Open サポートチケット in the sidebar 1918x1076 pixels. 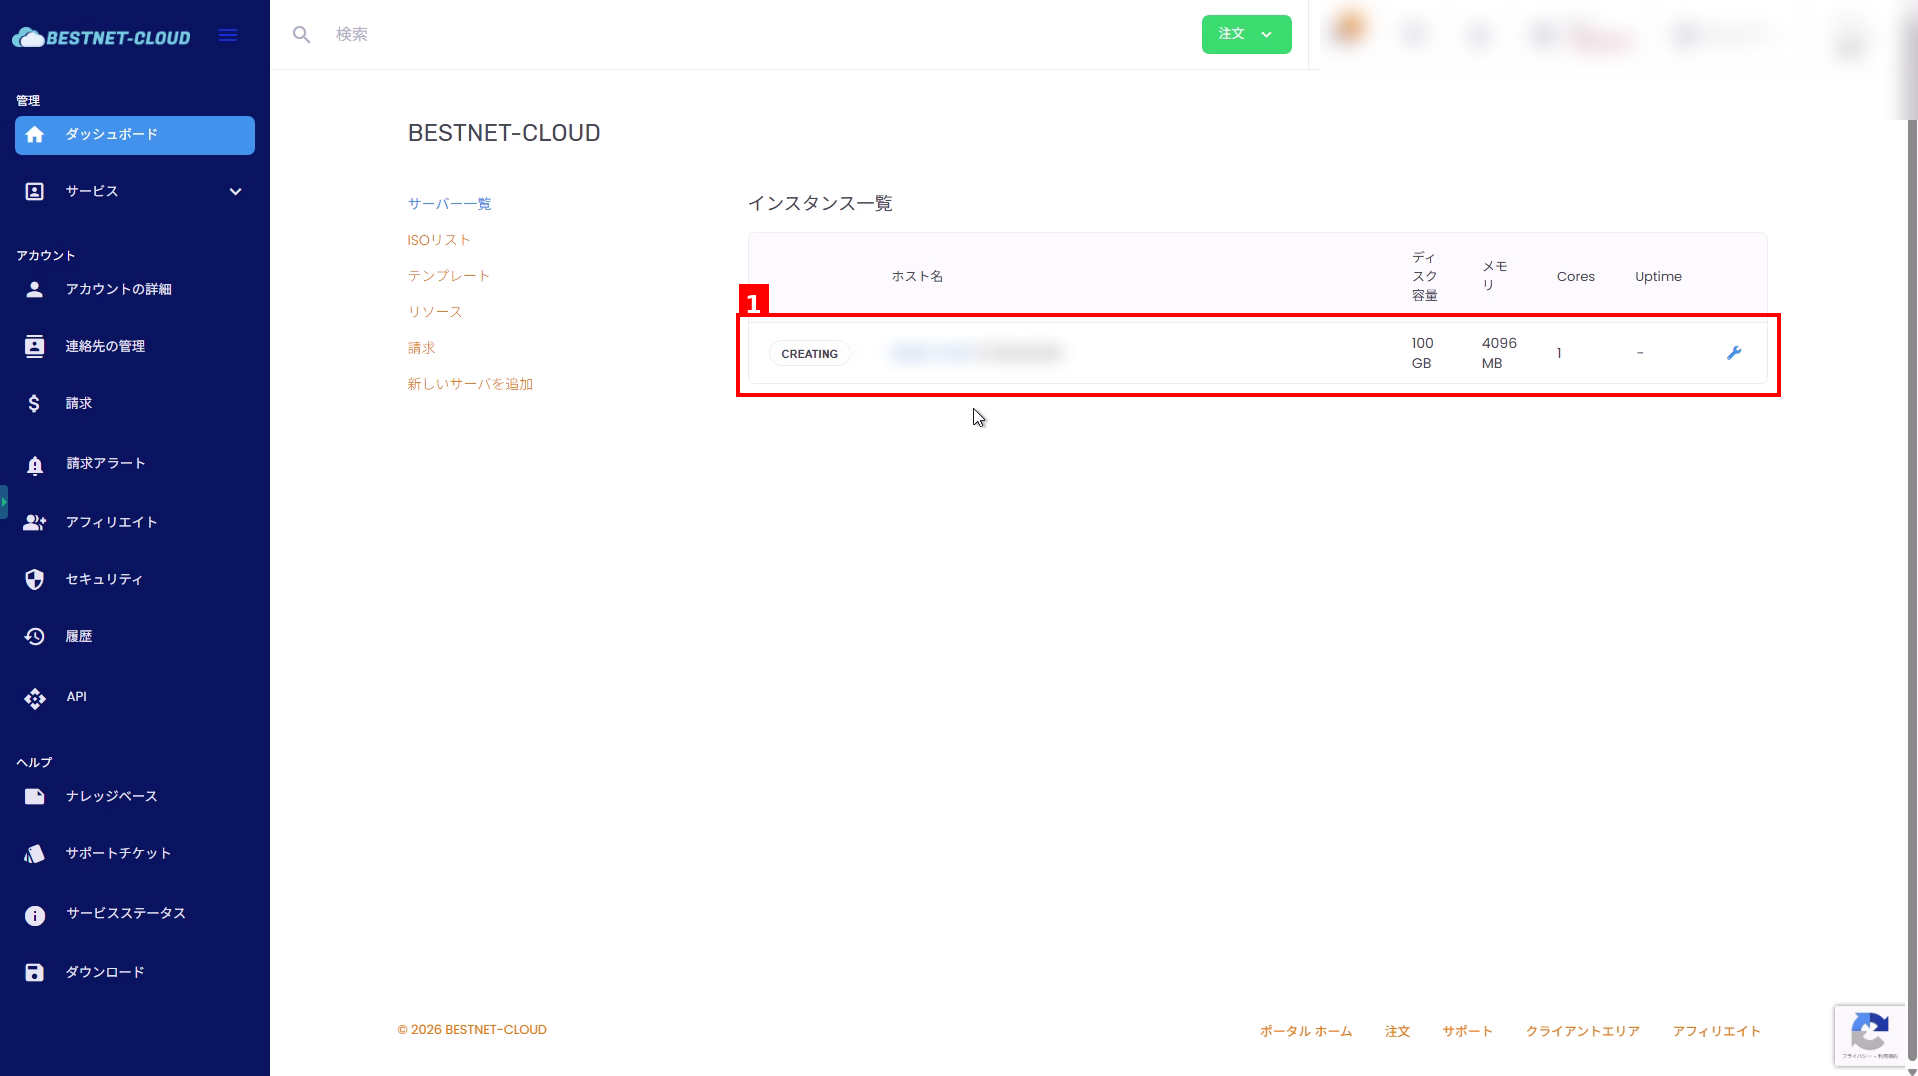[118, 854]
